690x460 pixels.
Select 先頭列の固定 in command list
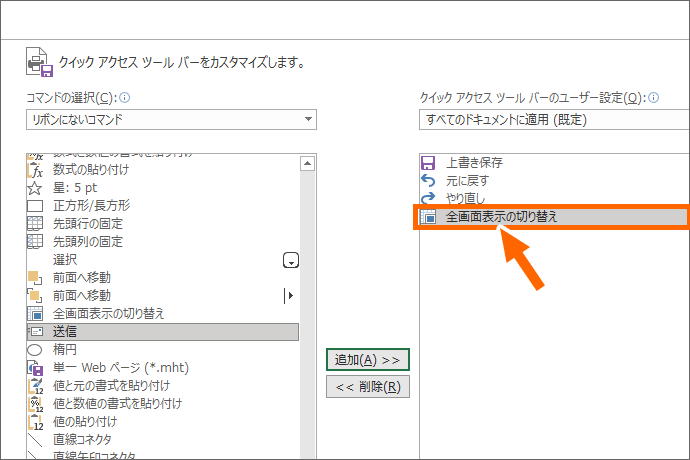tap(88, 242)
